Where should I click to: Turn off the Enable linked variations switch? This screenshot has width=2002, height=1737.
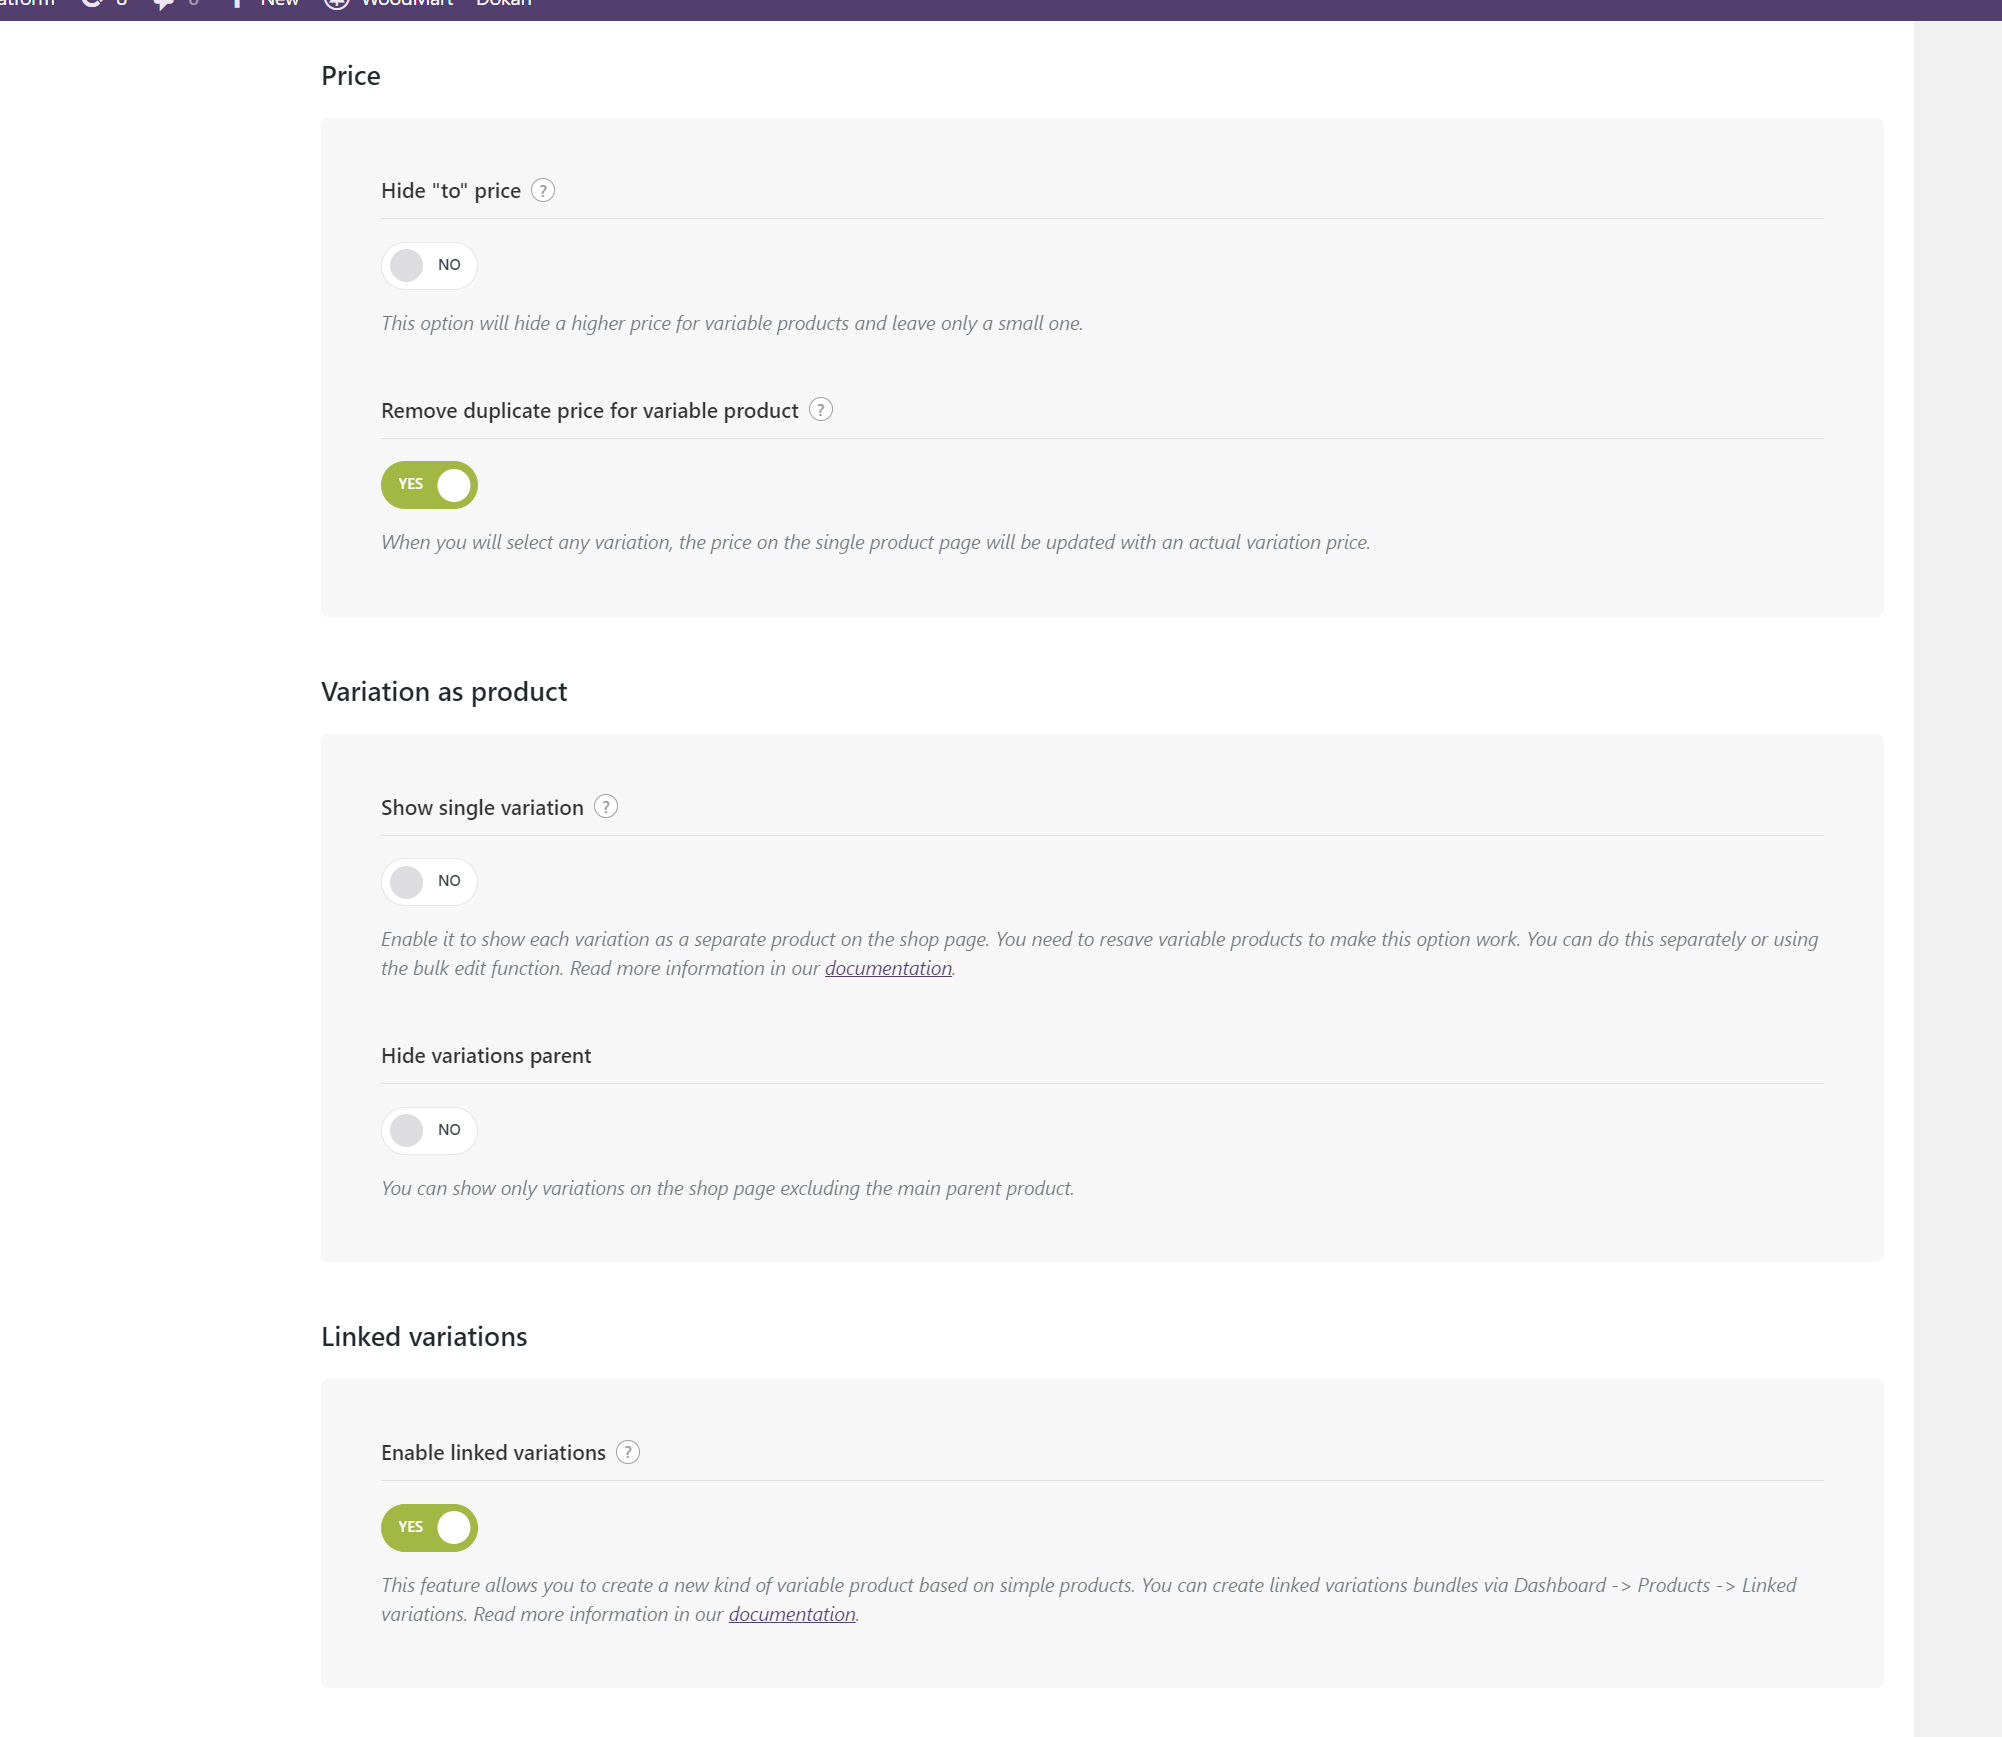429,1528
